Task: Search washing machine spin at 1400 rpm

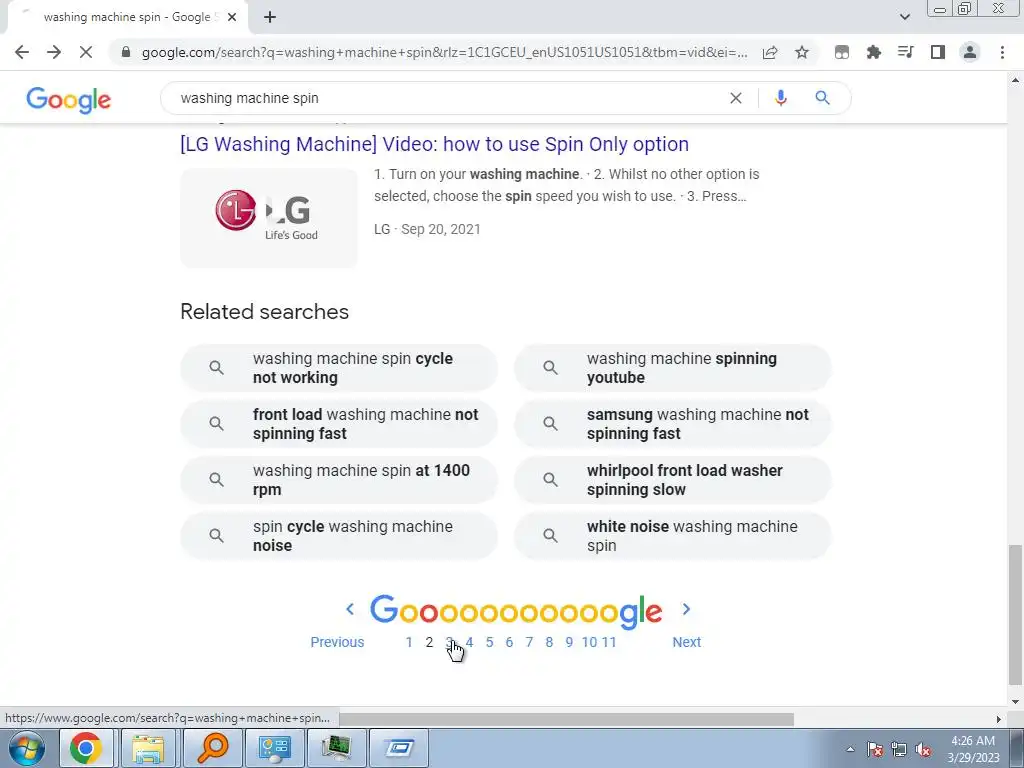Action: (339, 480)
